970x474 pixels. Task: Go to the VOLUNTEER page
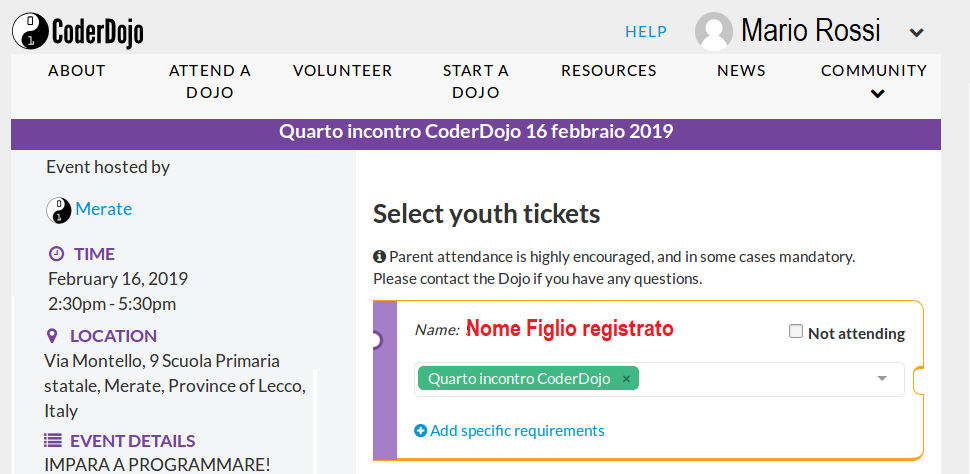tap(343, 71)
